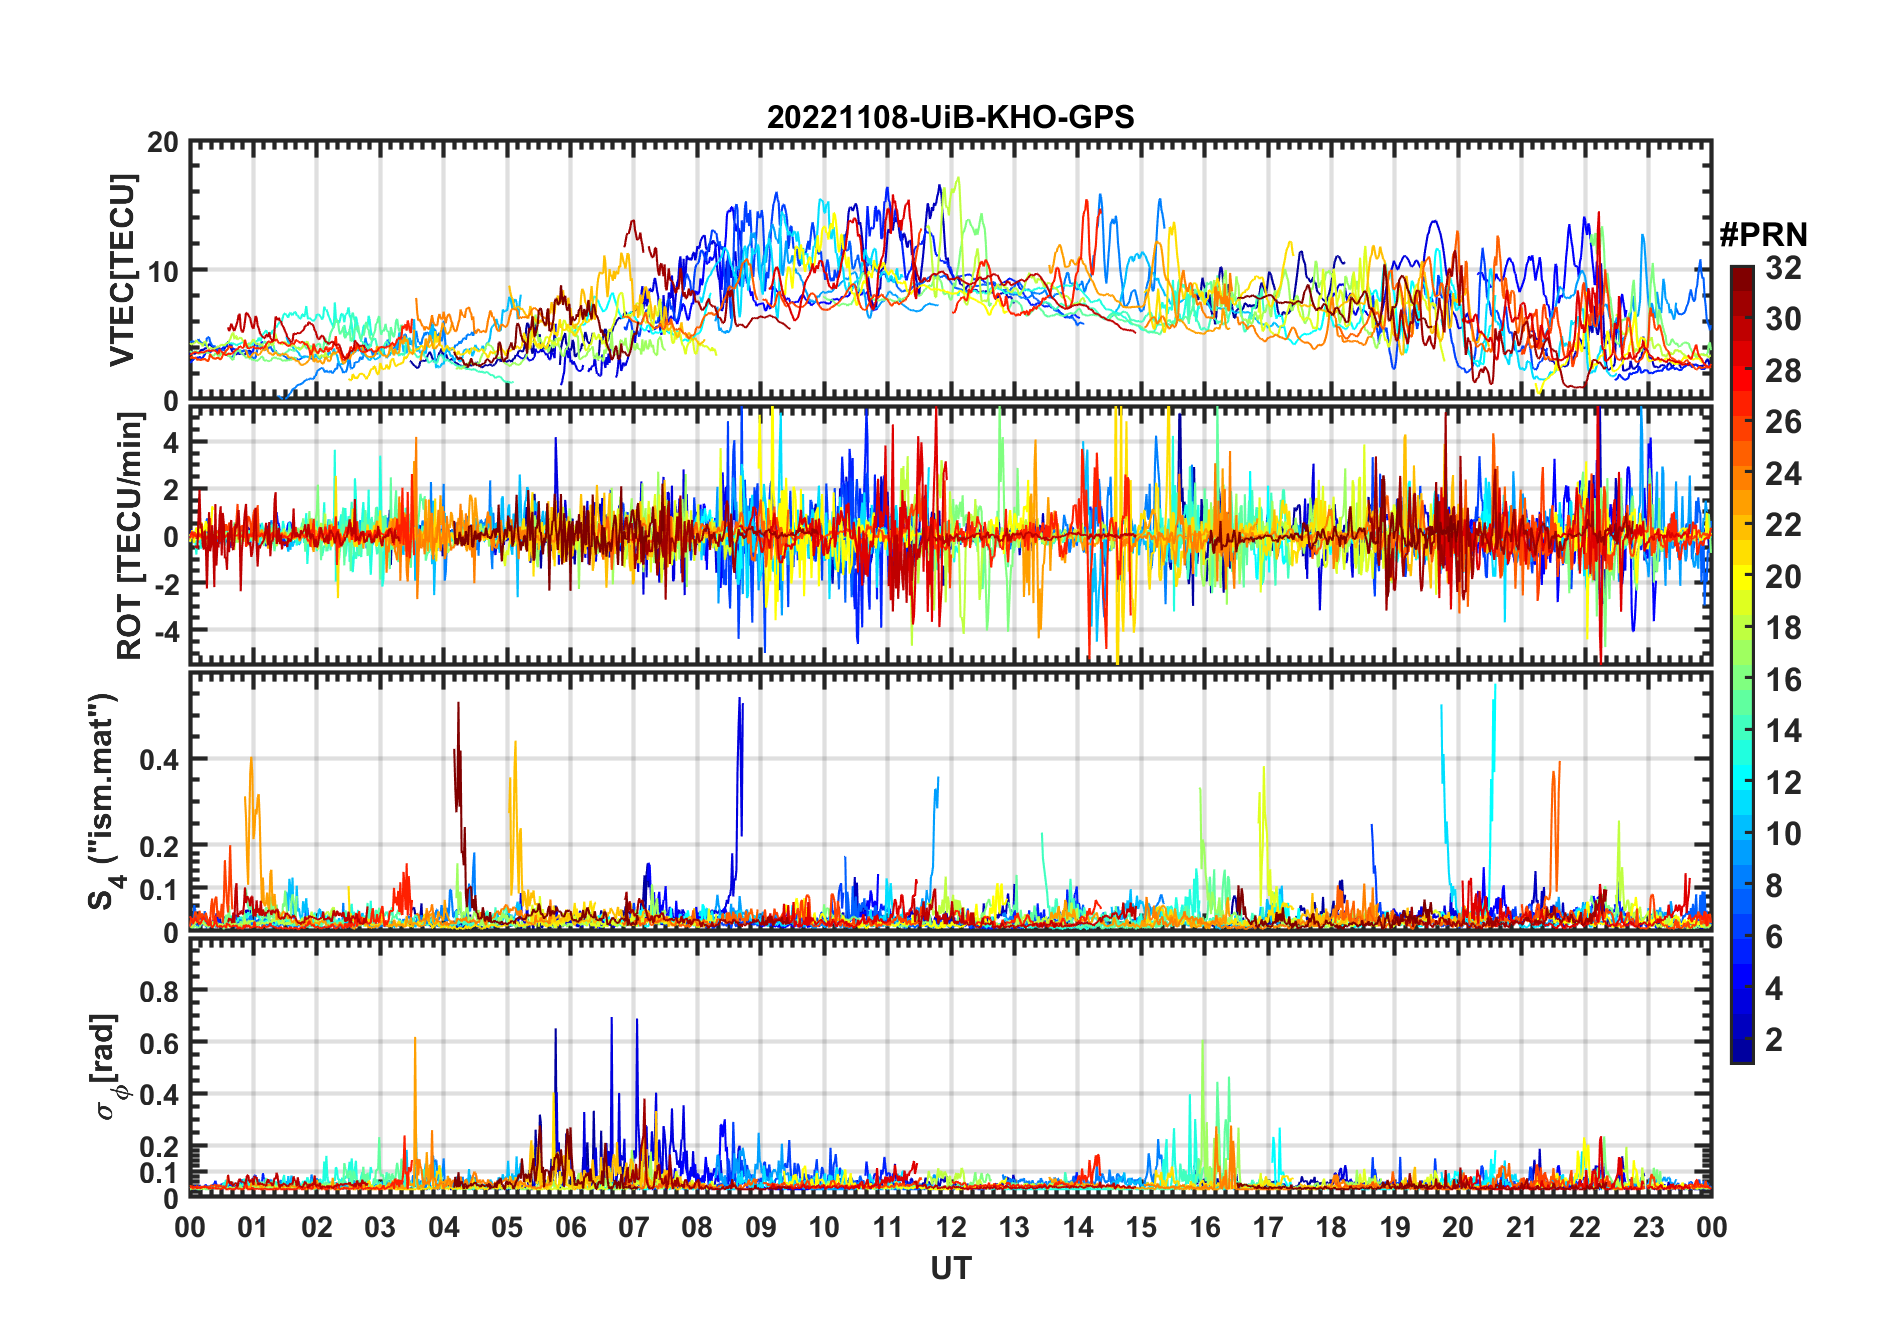Click the plot title 20221108-UiB-KHO-GPS
The width and height of the screenshot is (1902, 1330).
coord(950,118)
